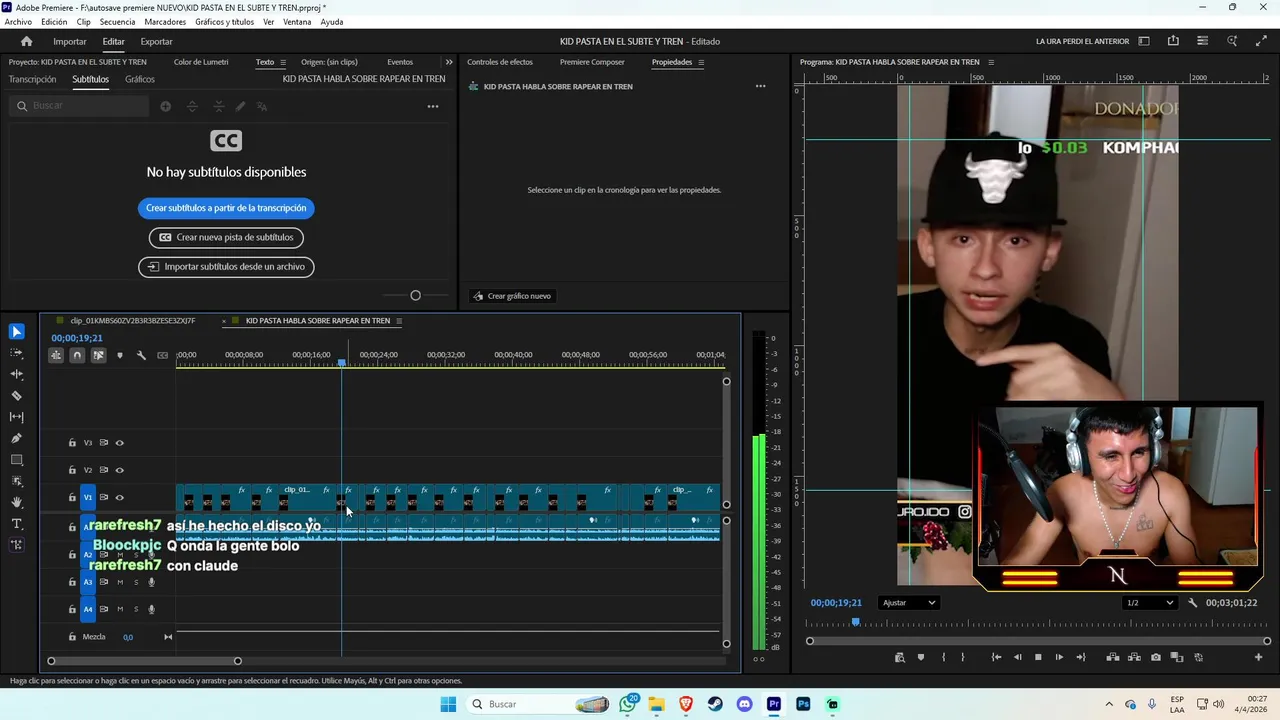Image resolution: width=1280 pixels, height=720 pixels.
Task: Mute audio track A4
Action: click(120, 609)
